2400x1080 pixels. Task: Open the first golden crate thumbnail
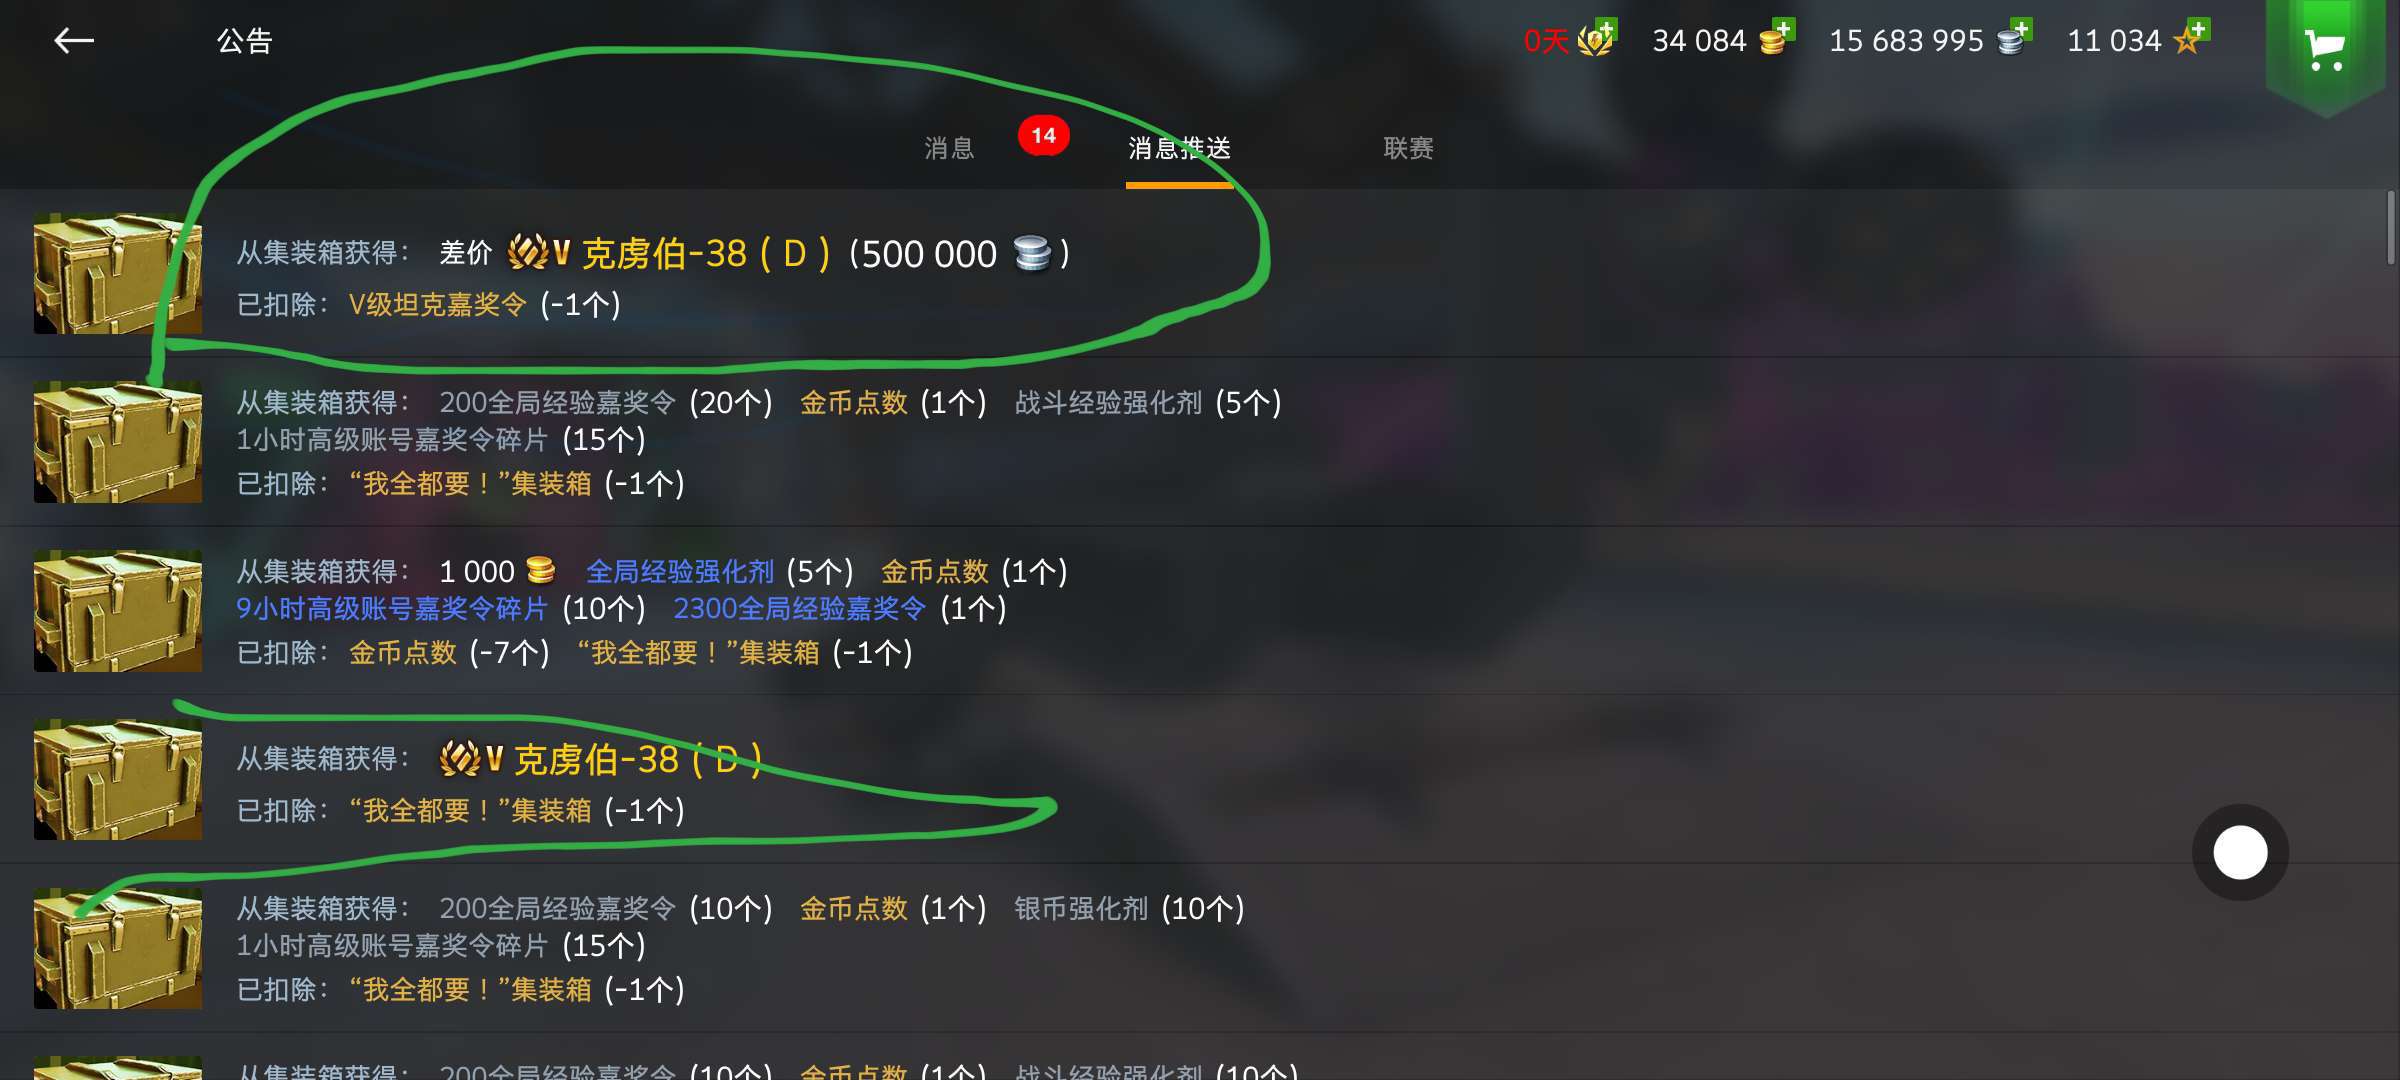coord(118,273)
